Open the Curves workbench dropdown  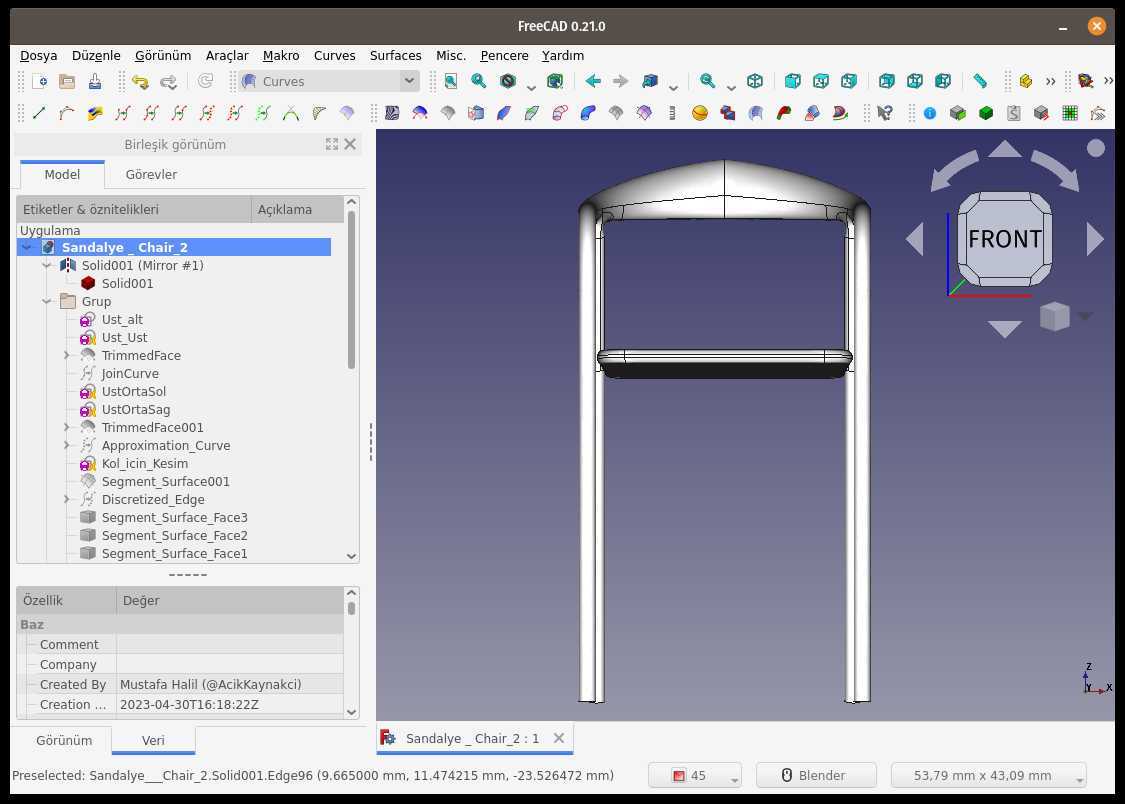click(x=330, y=81)
